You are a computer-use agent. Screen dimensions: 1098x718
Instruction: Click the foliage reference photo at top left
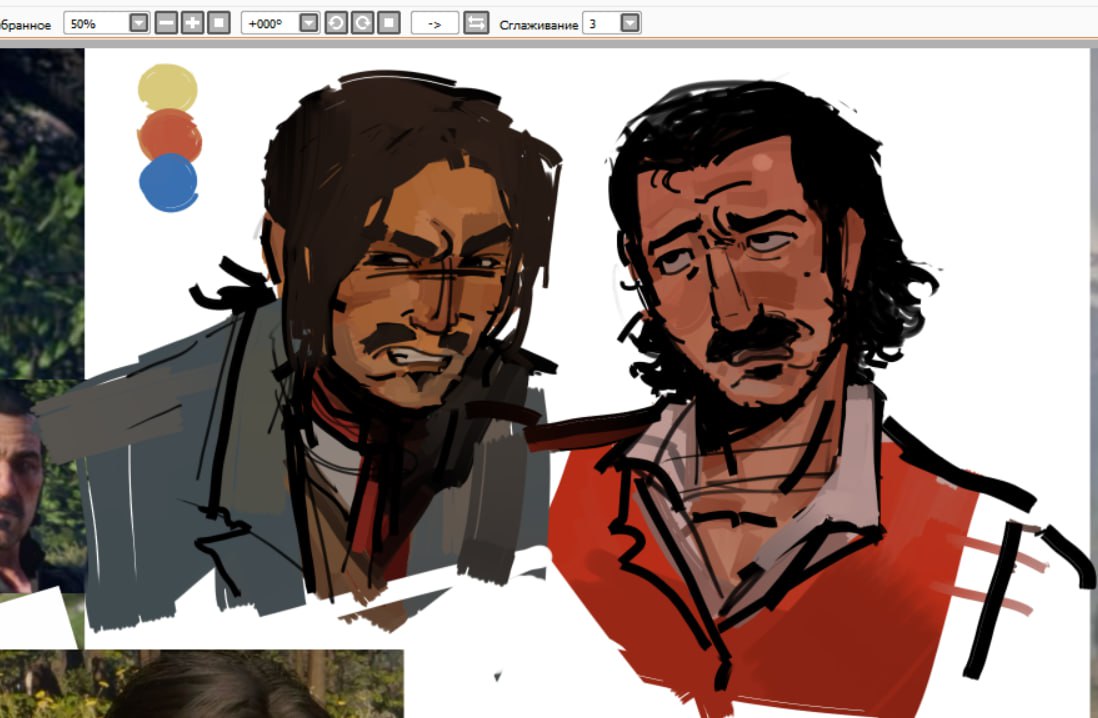point(42,214)
